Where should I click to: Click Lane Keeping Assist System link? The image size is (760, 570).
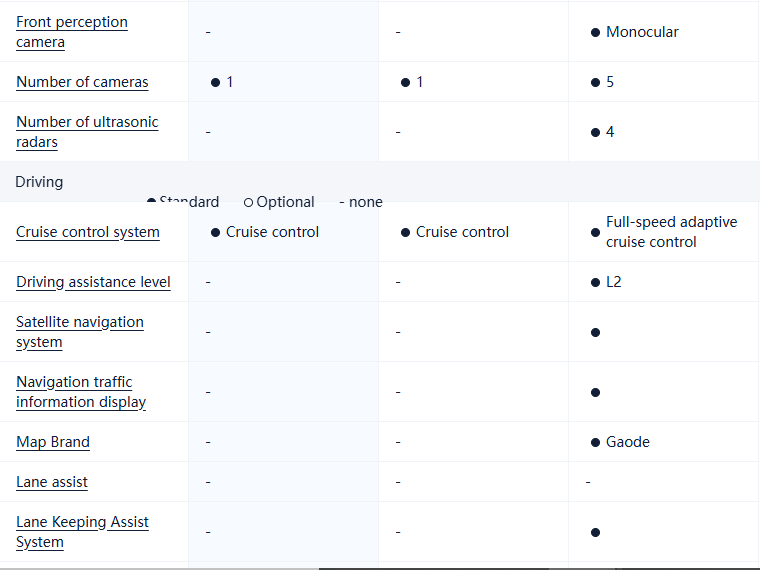pyautogui.click(x=82, y=532)
